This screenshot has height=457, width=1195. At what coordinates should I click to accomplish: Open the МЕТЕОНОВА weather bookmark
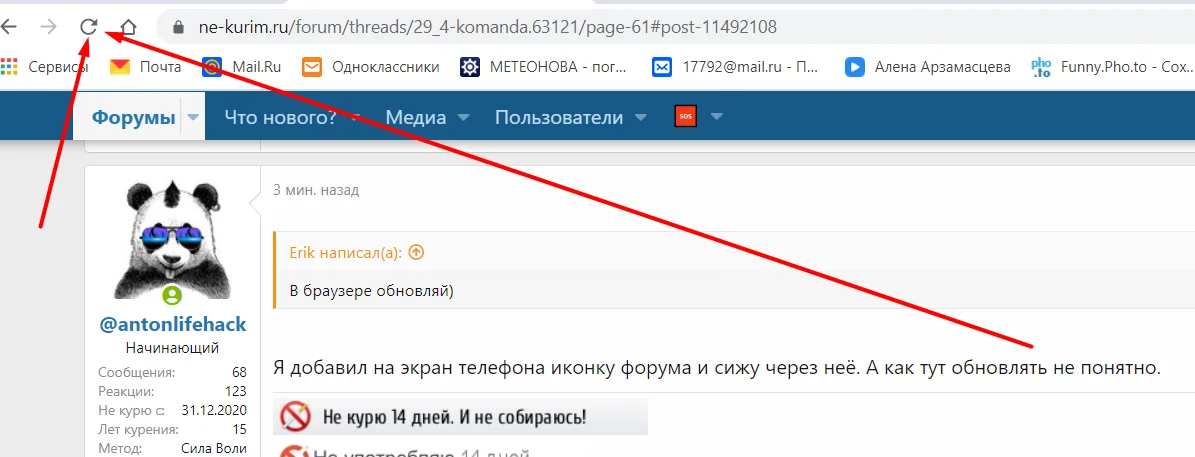543,67
